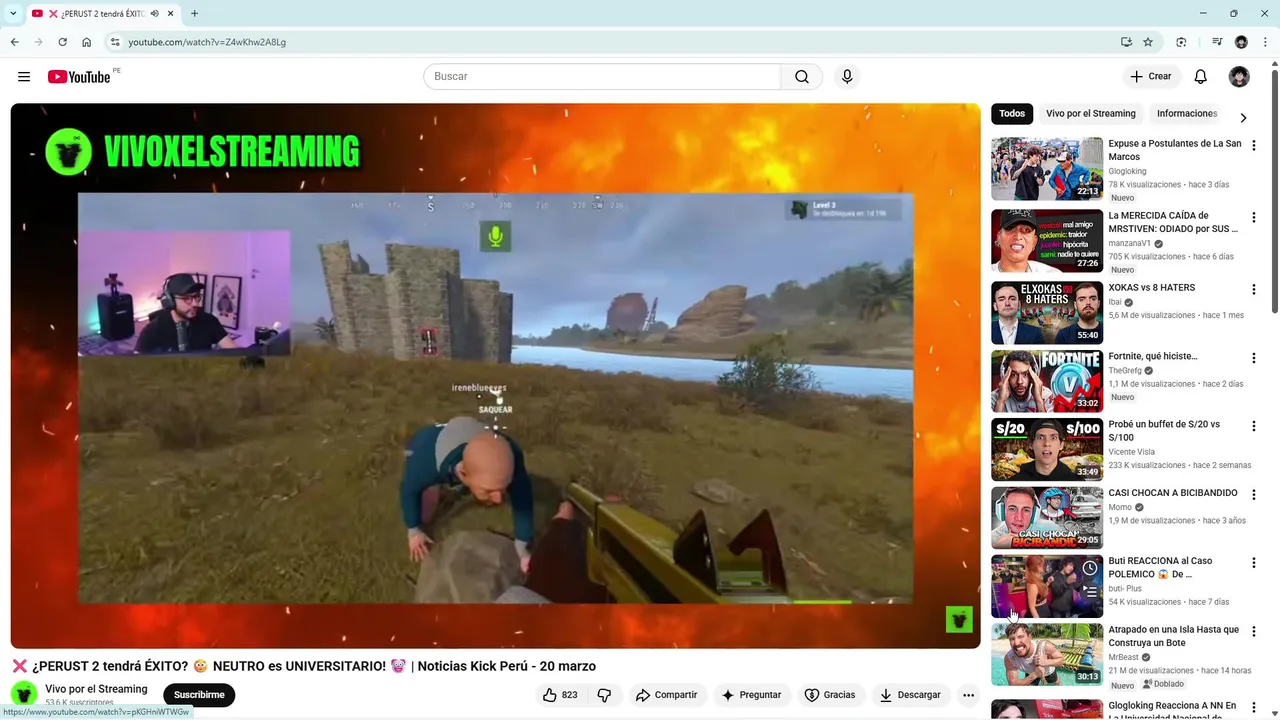Open the Probé un buffet thumbnail
Screen dimensions: 1280x720
(x=1047, y=450)
